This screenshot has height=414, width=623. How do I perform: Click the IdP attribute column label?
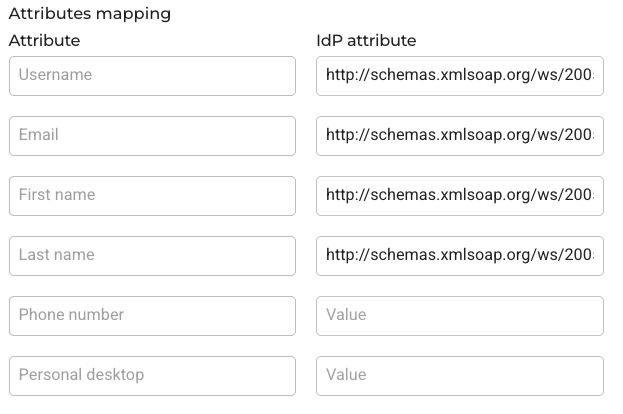(x=366, y=41)
